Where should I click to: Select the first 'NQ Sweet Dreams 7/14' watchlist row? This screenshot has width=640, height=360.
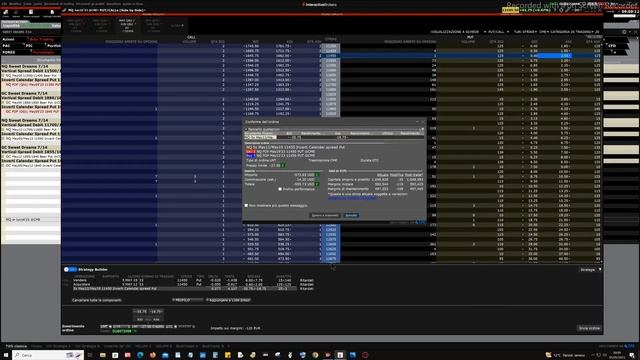pyautogui.click(x=31, y=66)
